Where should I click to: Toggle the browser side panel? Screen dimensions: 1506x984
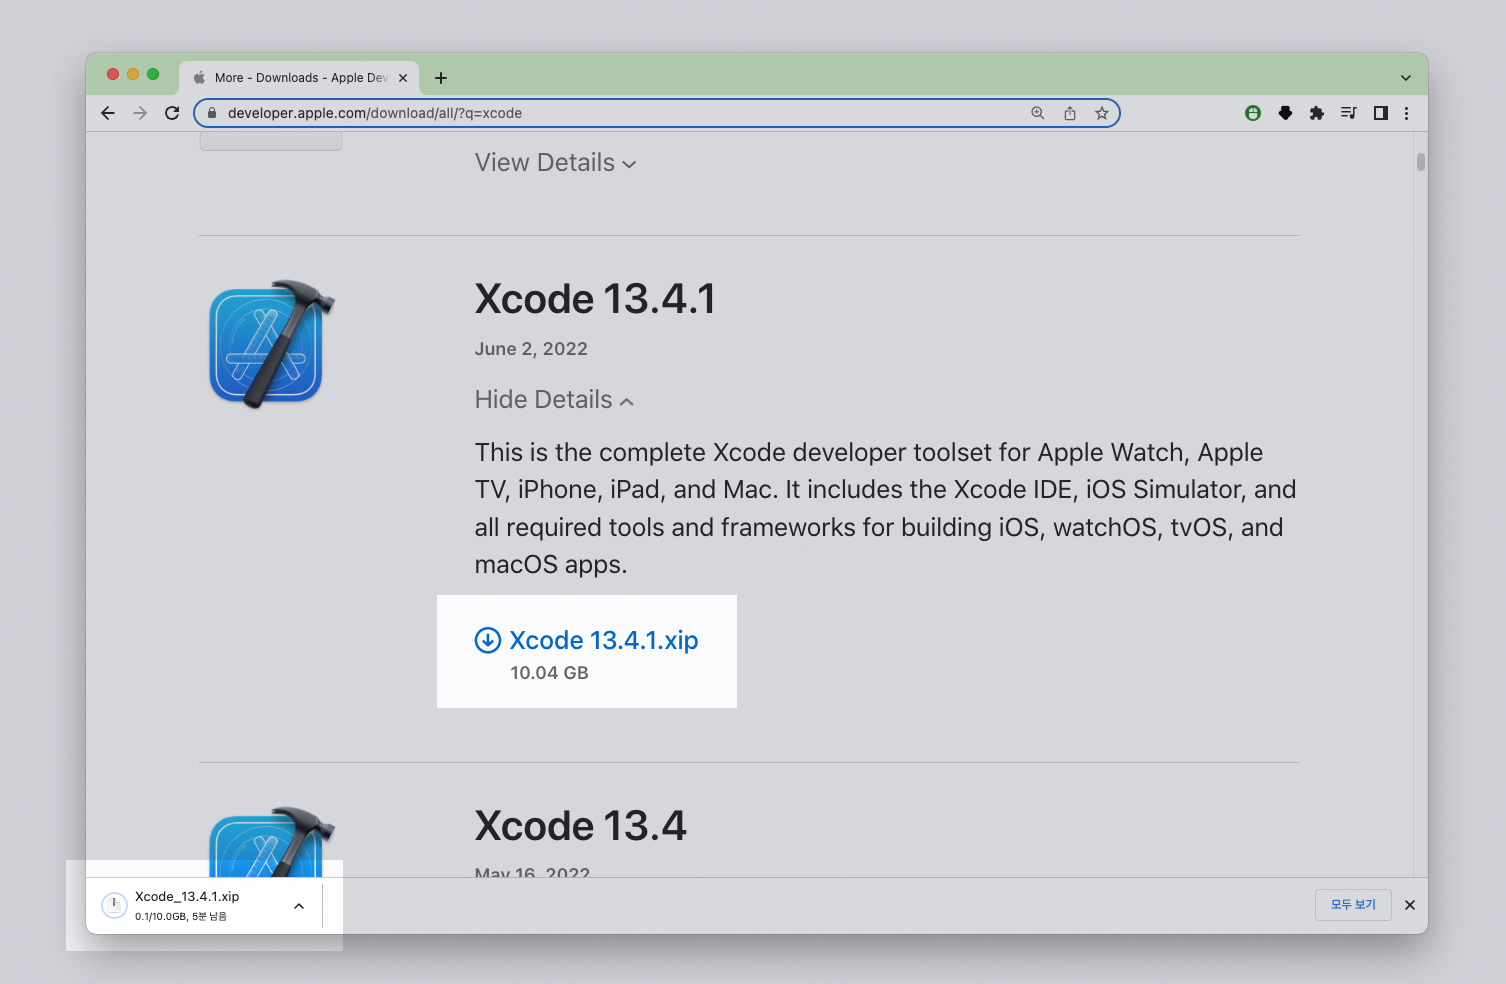click(1381, 113)
